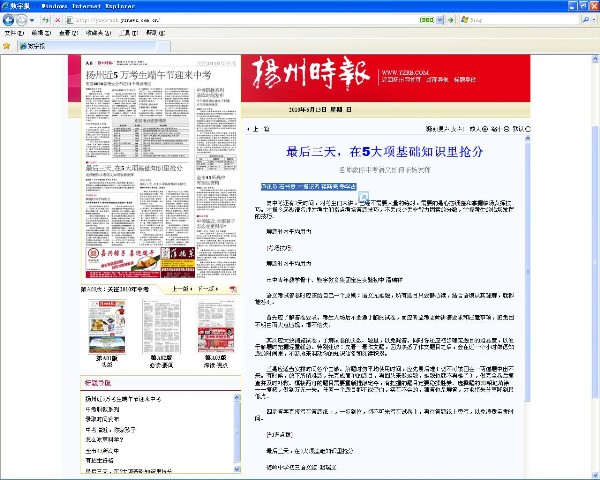Open the search provider dropdown arrow
This screenshot has width=600, height=480.
pyautogui.click(x=593, y=20)
